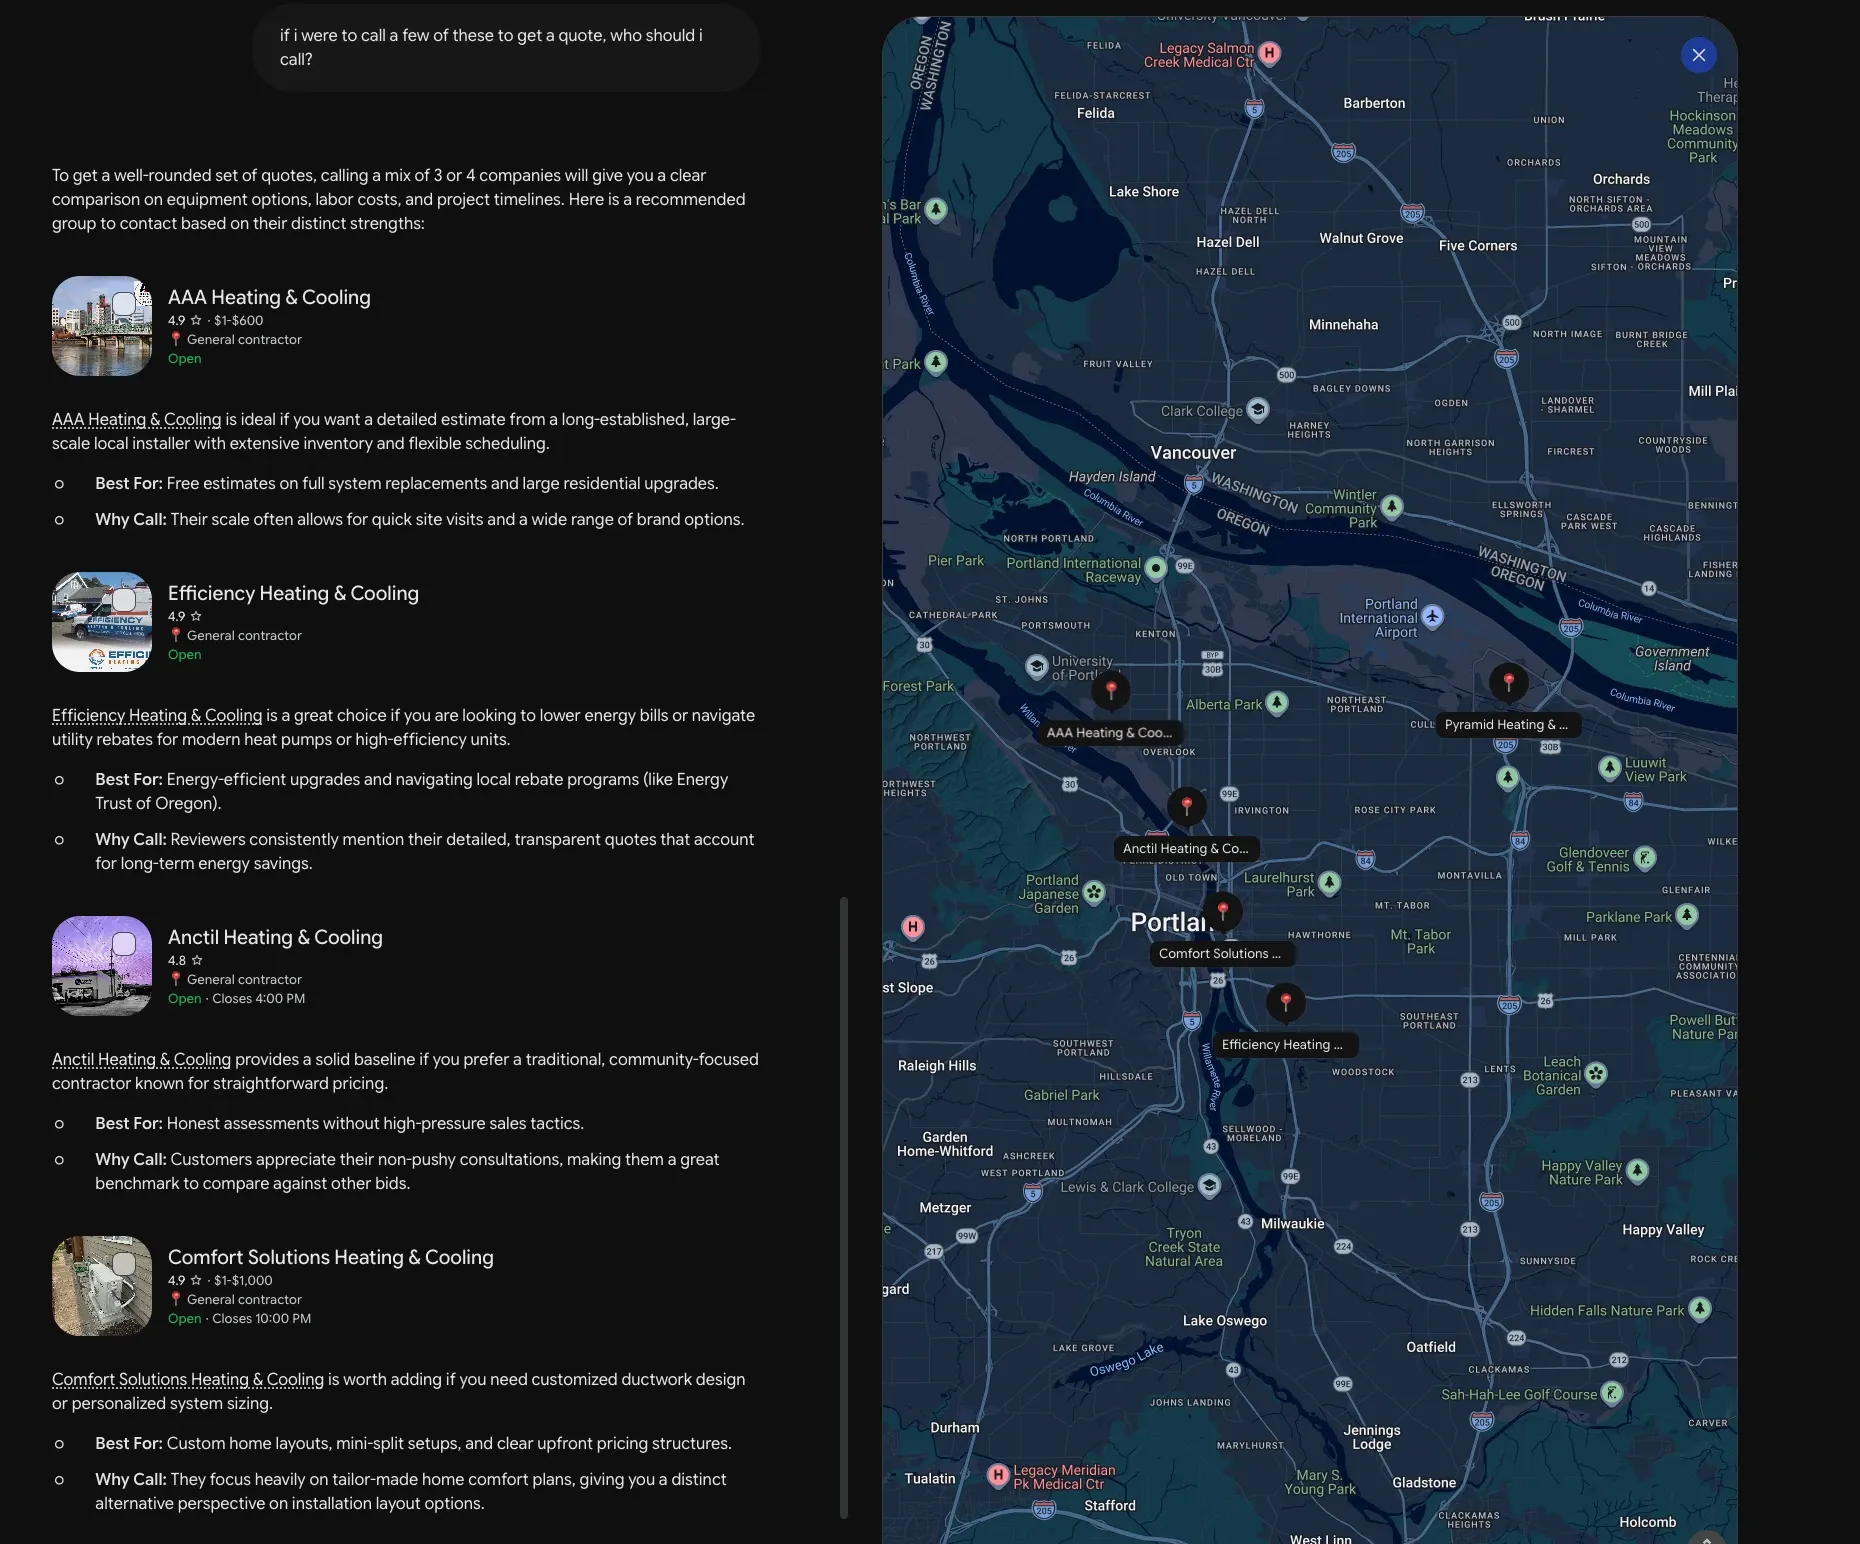Click the Efficiency Heating map pin
Screen dimensions: 1860x1544
click(1286, 1001)
